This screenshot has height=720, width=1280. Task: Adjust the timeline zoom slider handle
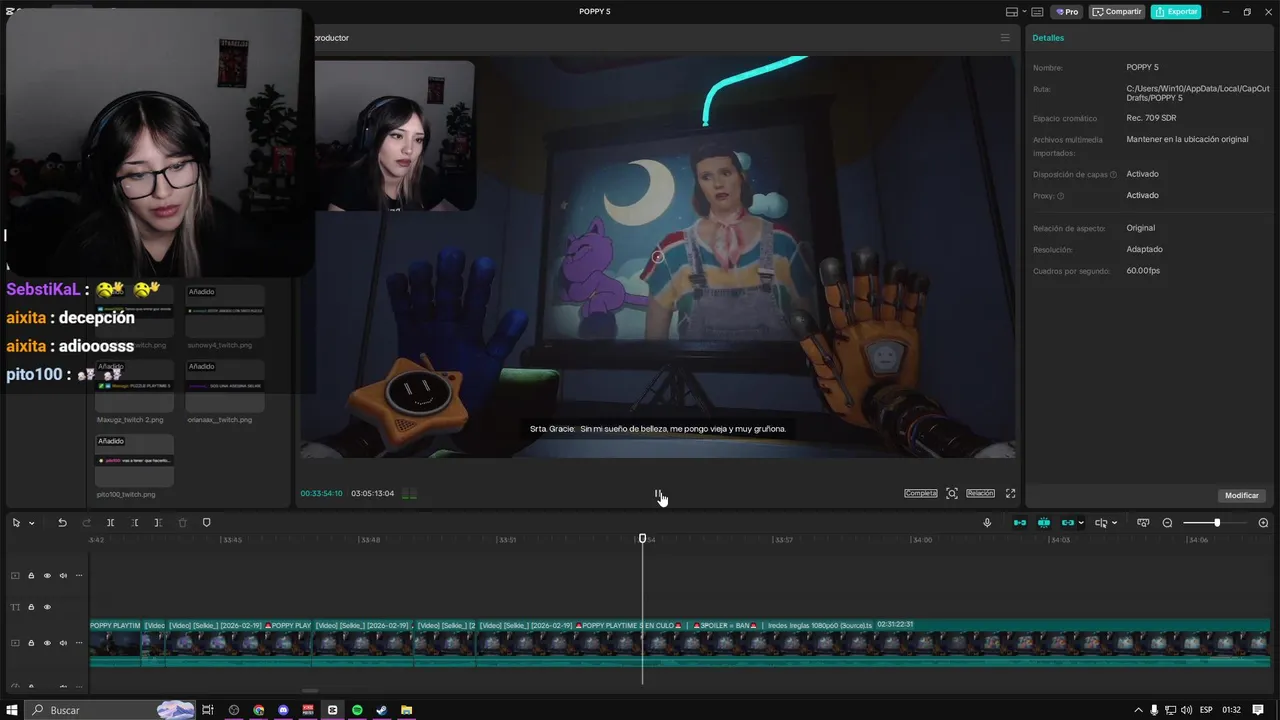[1217, 523]
